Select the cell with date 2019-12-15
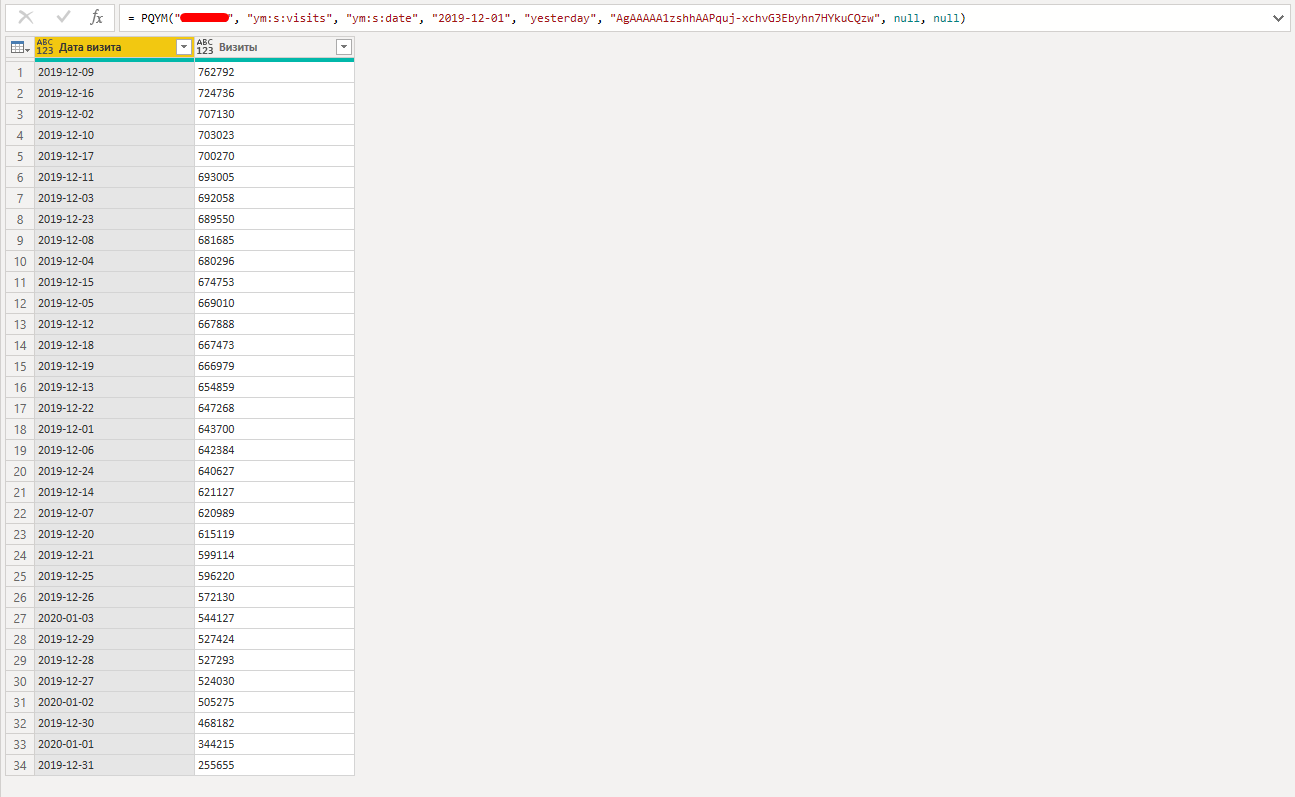The image size is (1295, 797). pyautogui.click(x=114, y=282)
